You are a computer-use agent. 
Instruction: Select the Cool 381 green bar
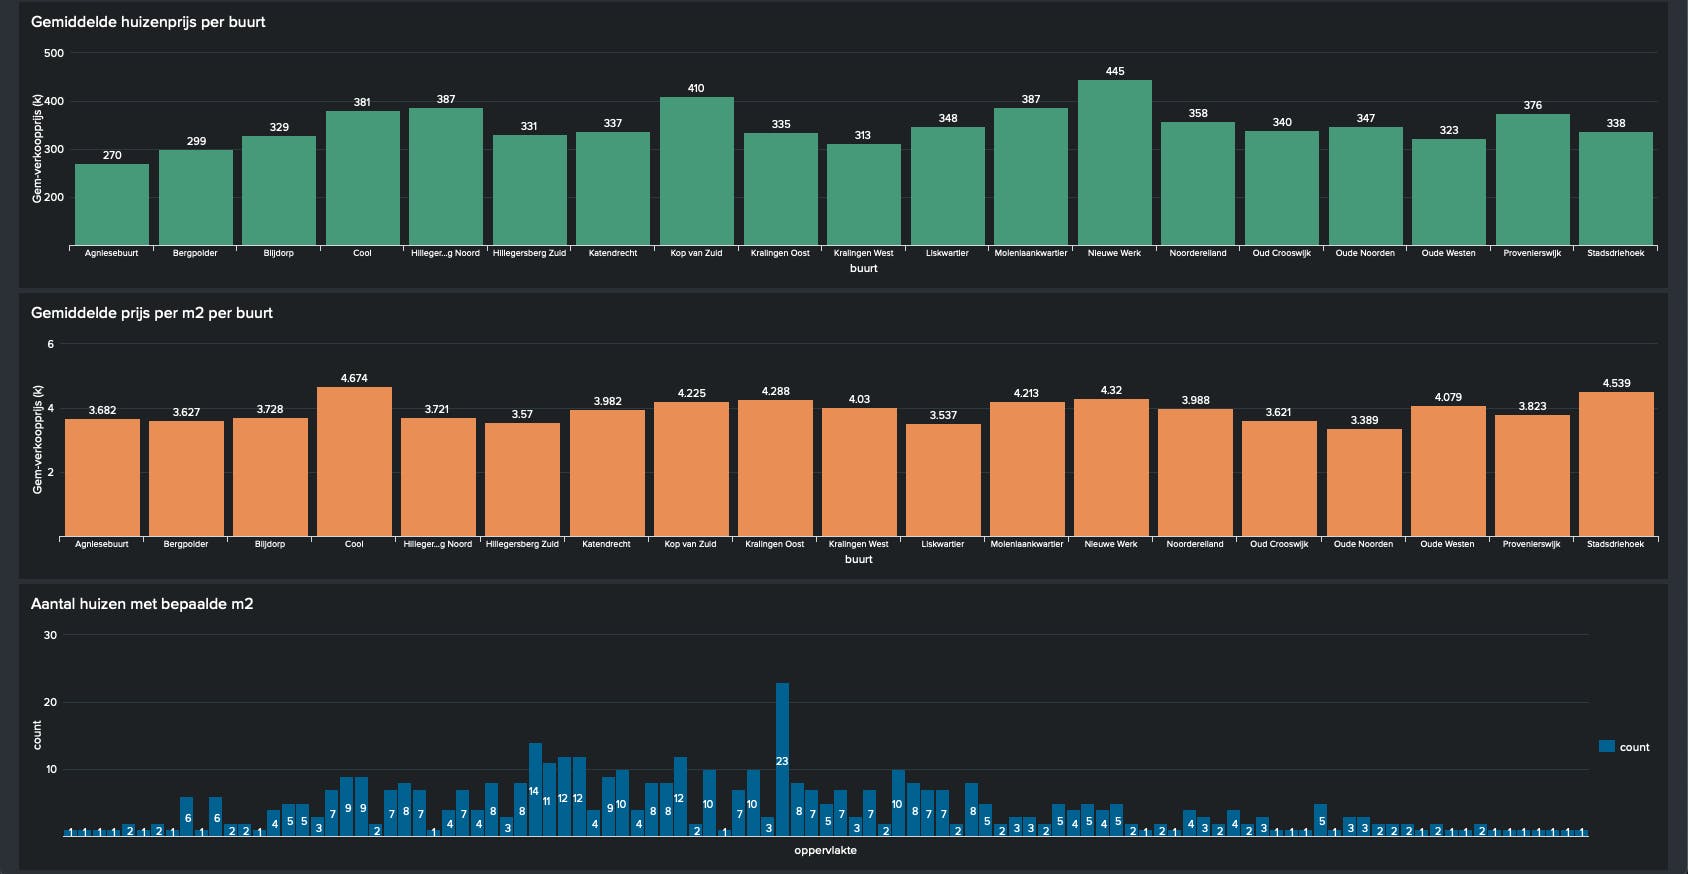pos(363,178)
